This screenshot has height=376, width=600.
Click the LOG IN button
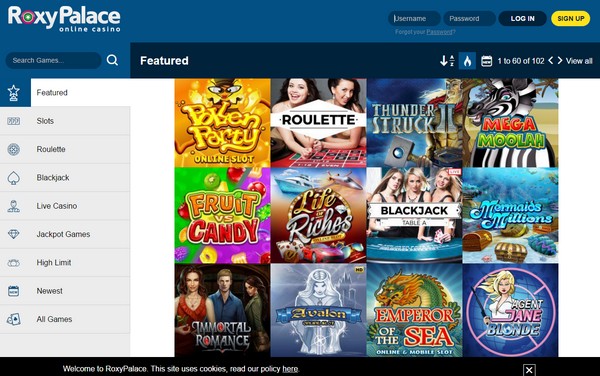pos(522,18)
